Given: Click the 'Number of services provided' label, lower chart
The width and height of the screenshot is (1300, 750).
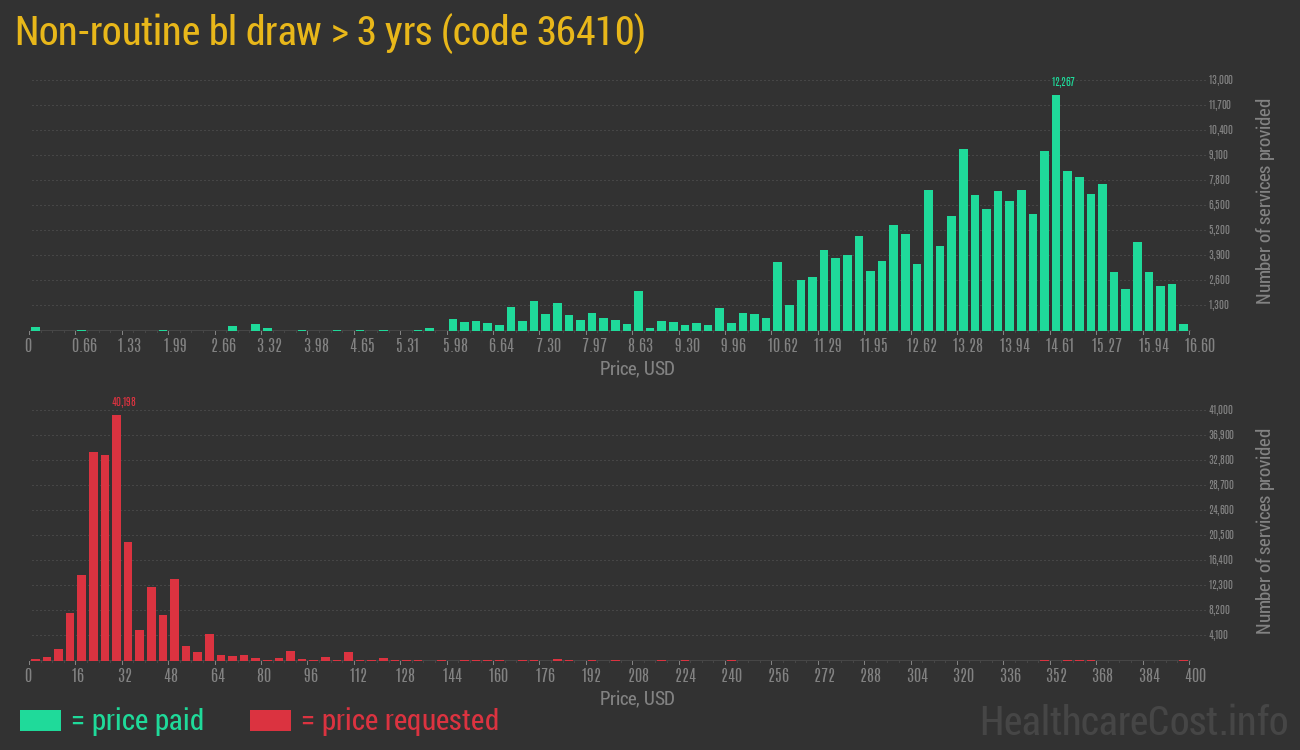Looking at the screenshot, I should pyautogui.click(x=1266, y=530).
